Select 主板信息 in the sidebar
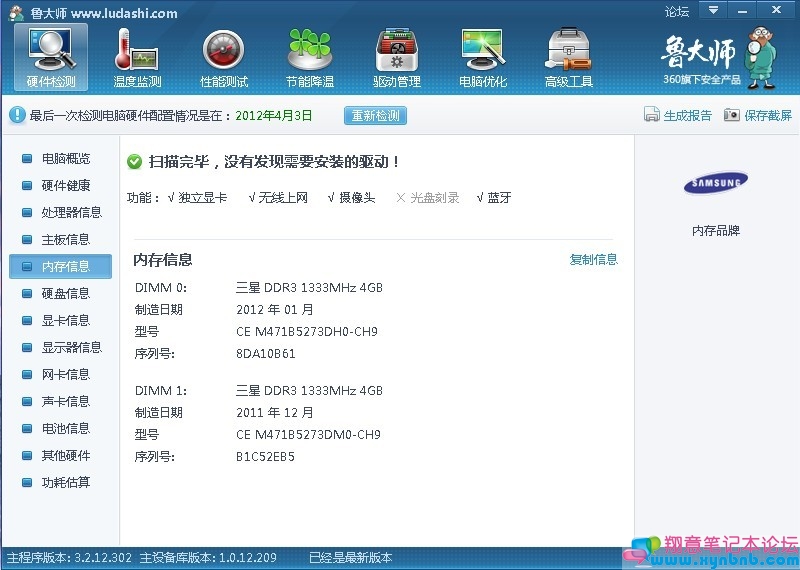 point(66,239)
